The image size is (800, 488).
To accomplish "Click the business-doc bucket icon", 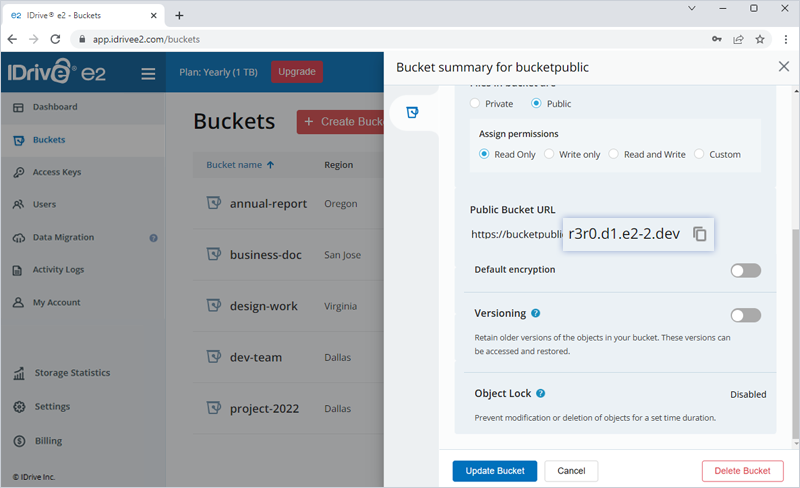I will (213, 254).
